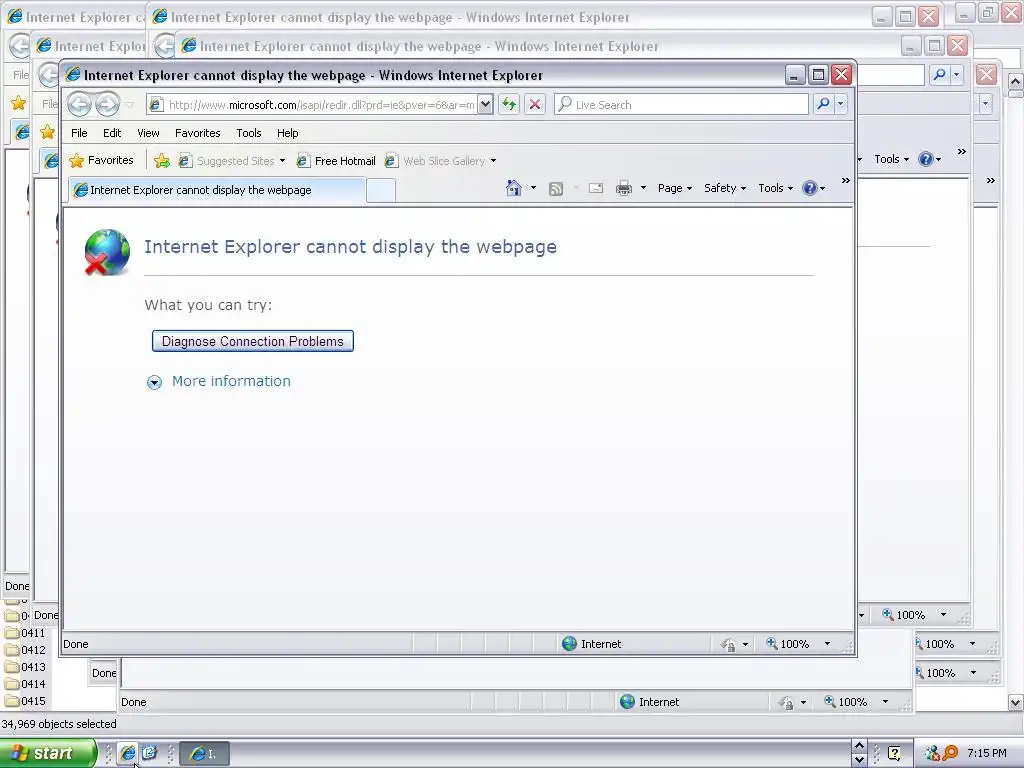Open the Tools menu in menu bar

point(249,133)
